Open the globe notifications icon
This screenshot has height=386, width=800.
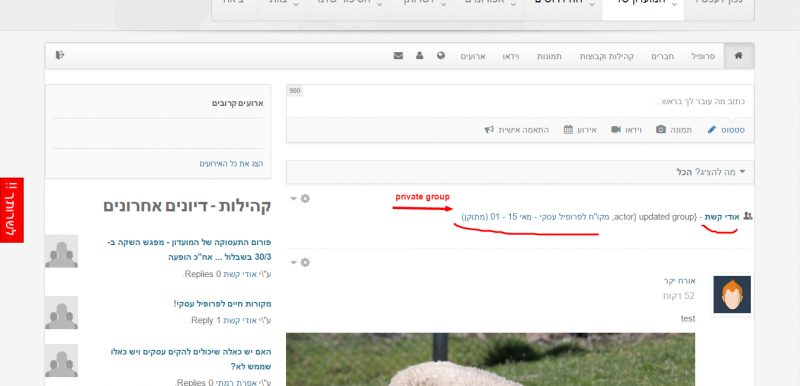(x=441, y=56)
